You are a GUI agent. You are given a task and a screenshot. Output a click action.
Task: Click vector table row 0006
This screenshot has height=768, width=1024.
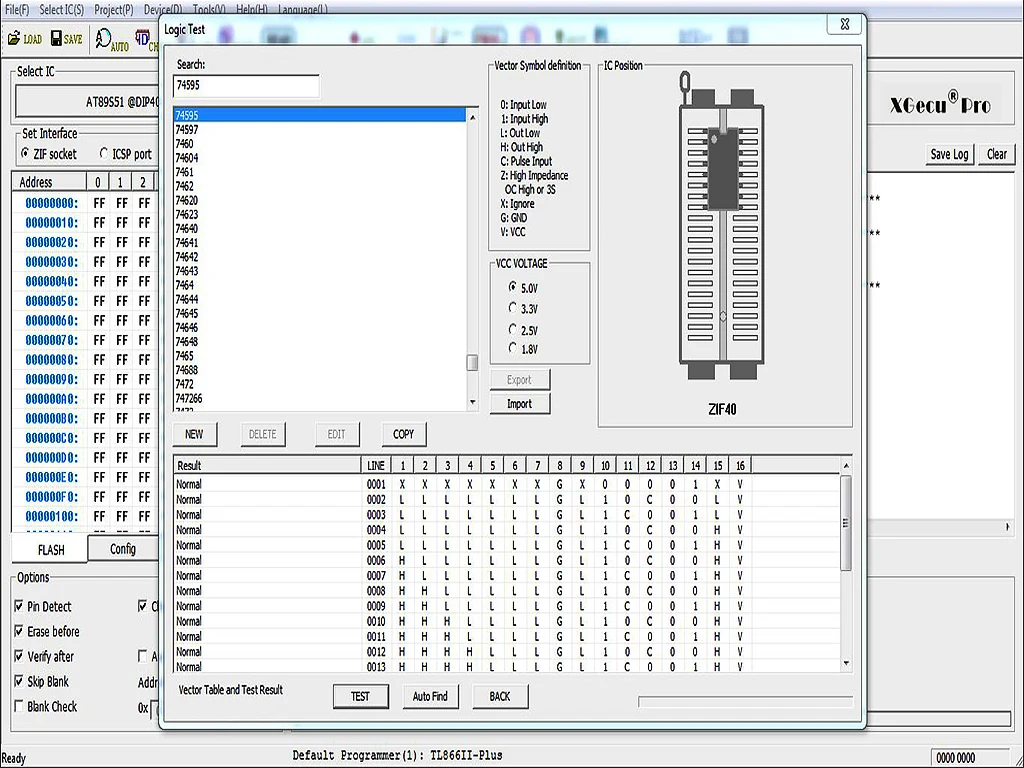tap(507, 560)
